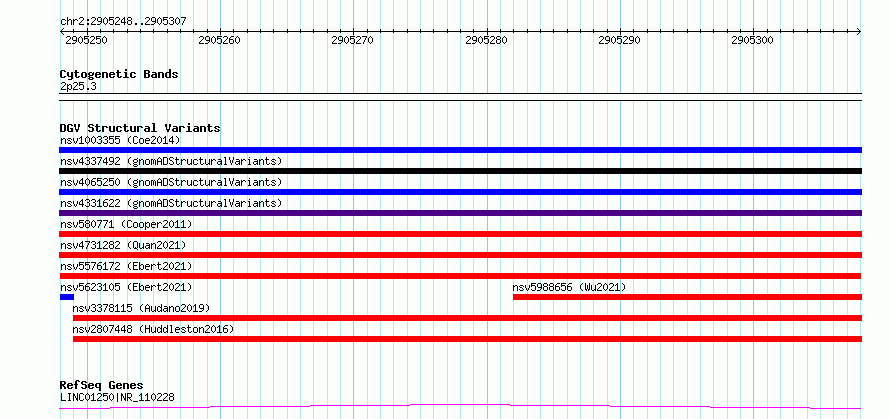
Task: Click the short blue bar of nsv5623105
Action: click(x=66, y=297)
